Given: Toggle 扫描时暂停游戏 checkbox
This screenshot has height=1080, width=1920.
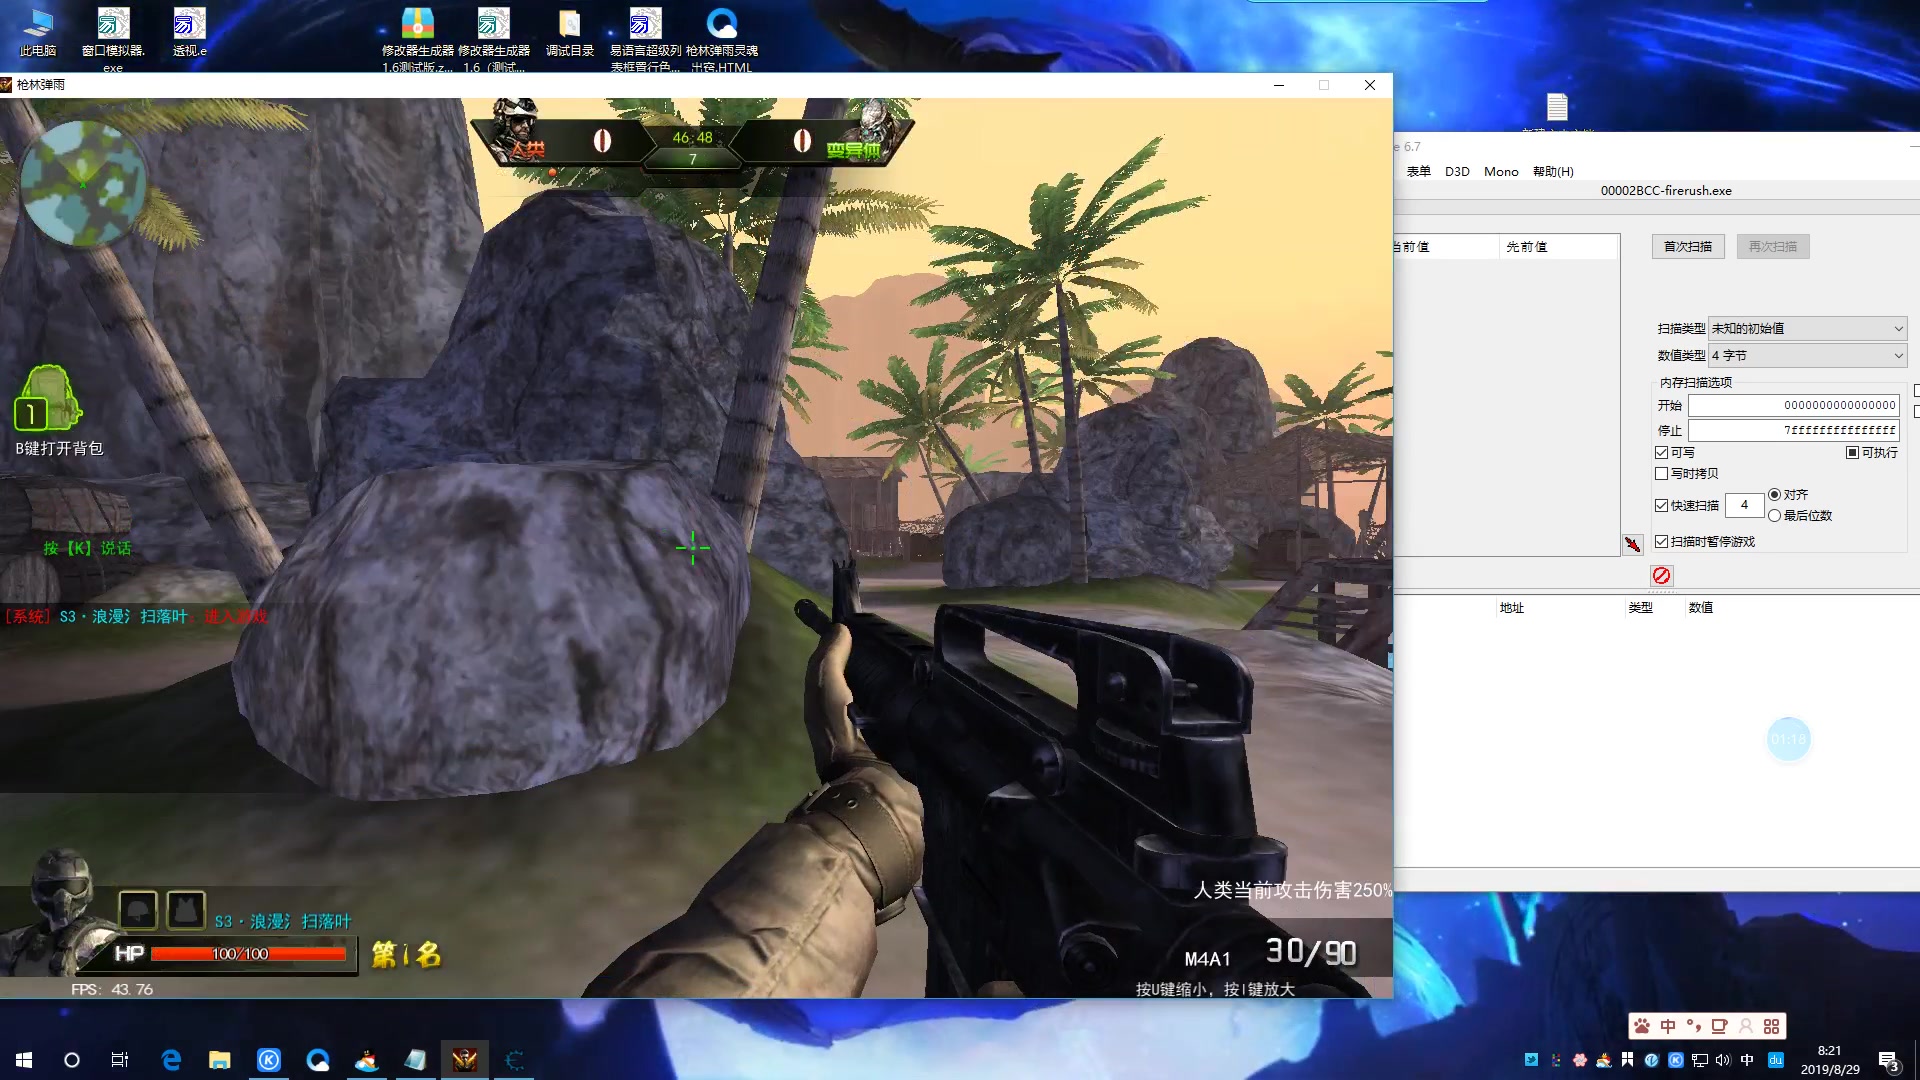Looking at the screenshot, I should pyautogui.click(x=1662, y=542).
